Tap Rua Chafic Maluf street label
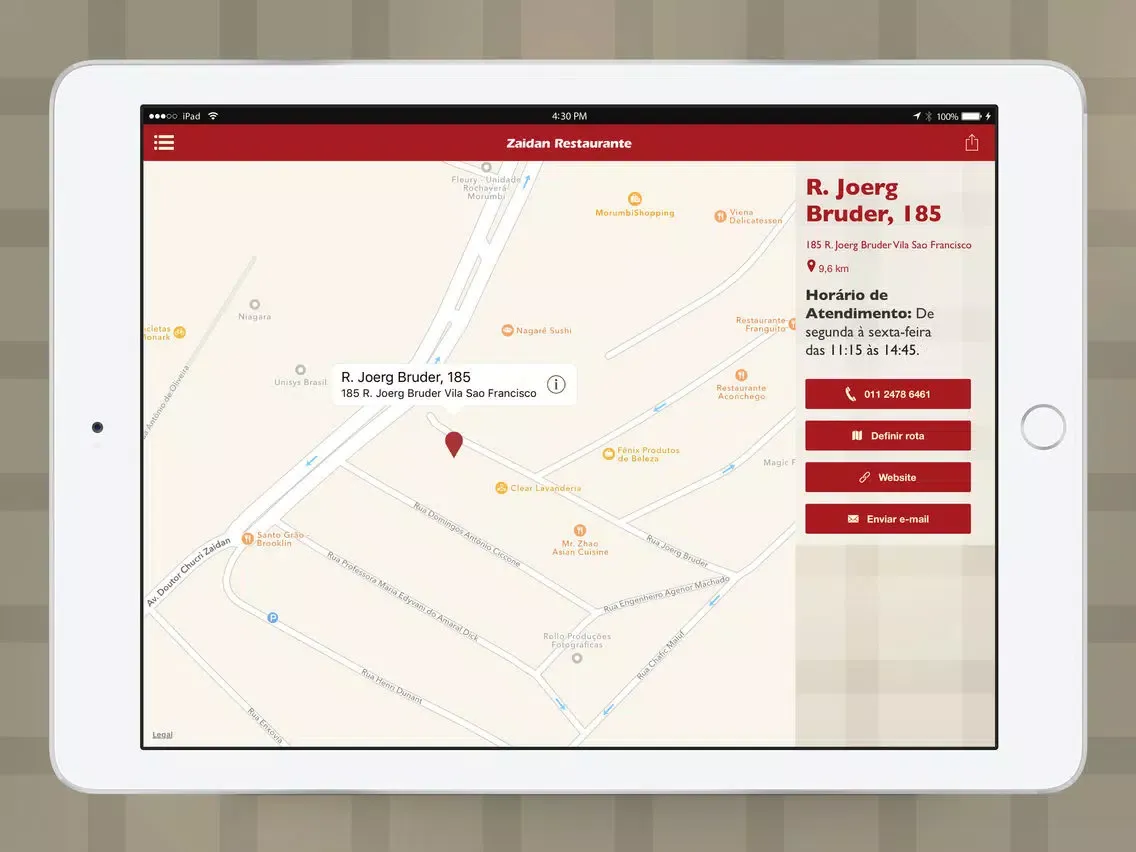The image size is (1136, 852). (x=660, y=656)
